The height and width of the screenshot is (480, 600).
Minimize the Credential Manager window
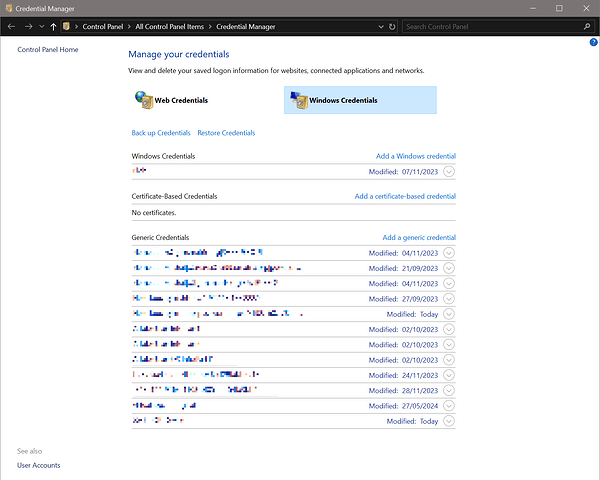533,8
